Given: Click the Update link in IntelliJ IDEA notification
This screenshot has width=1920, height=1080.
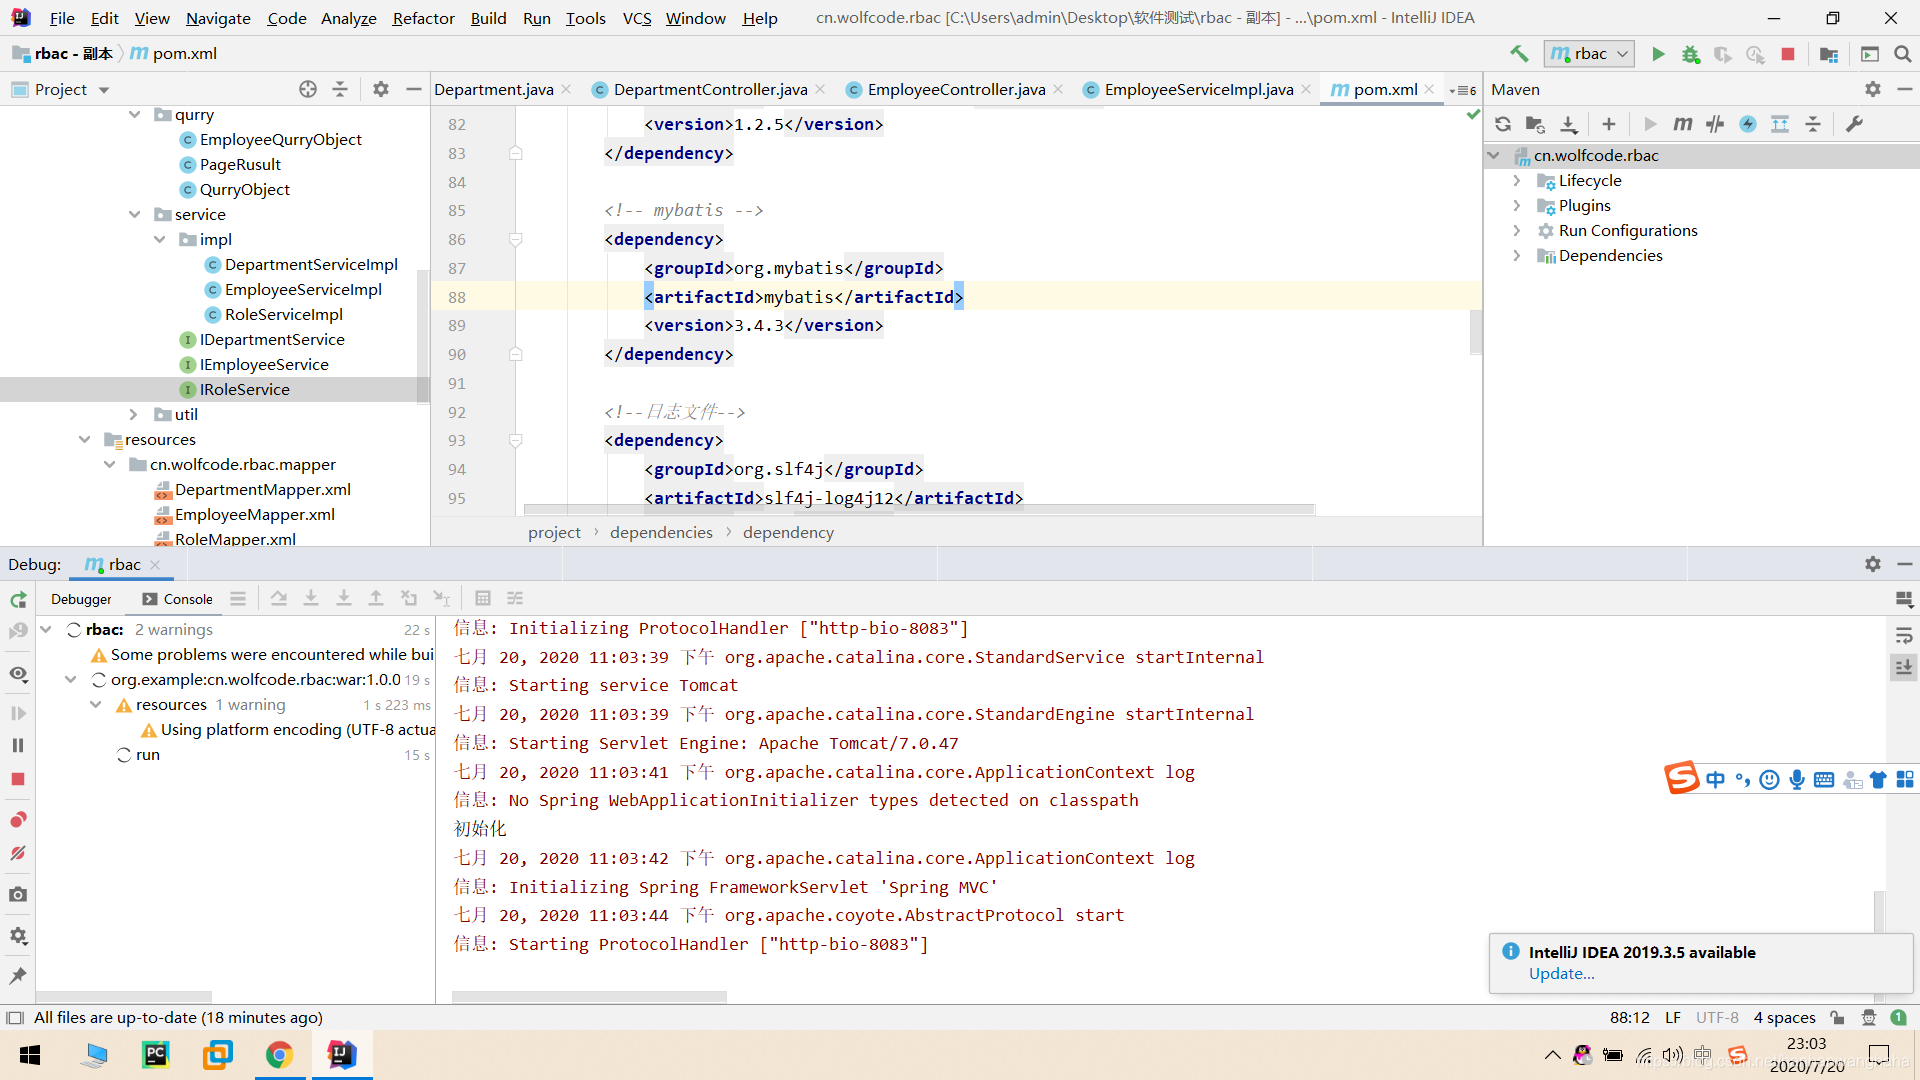Looking at the screenshot, I should tap(1560, 973).
